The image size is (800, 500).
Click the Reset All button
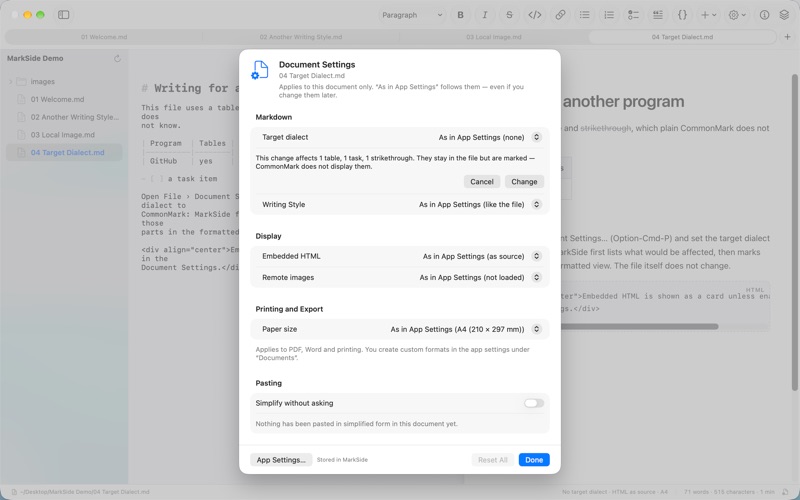492,460
